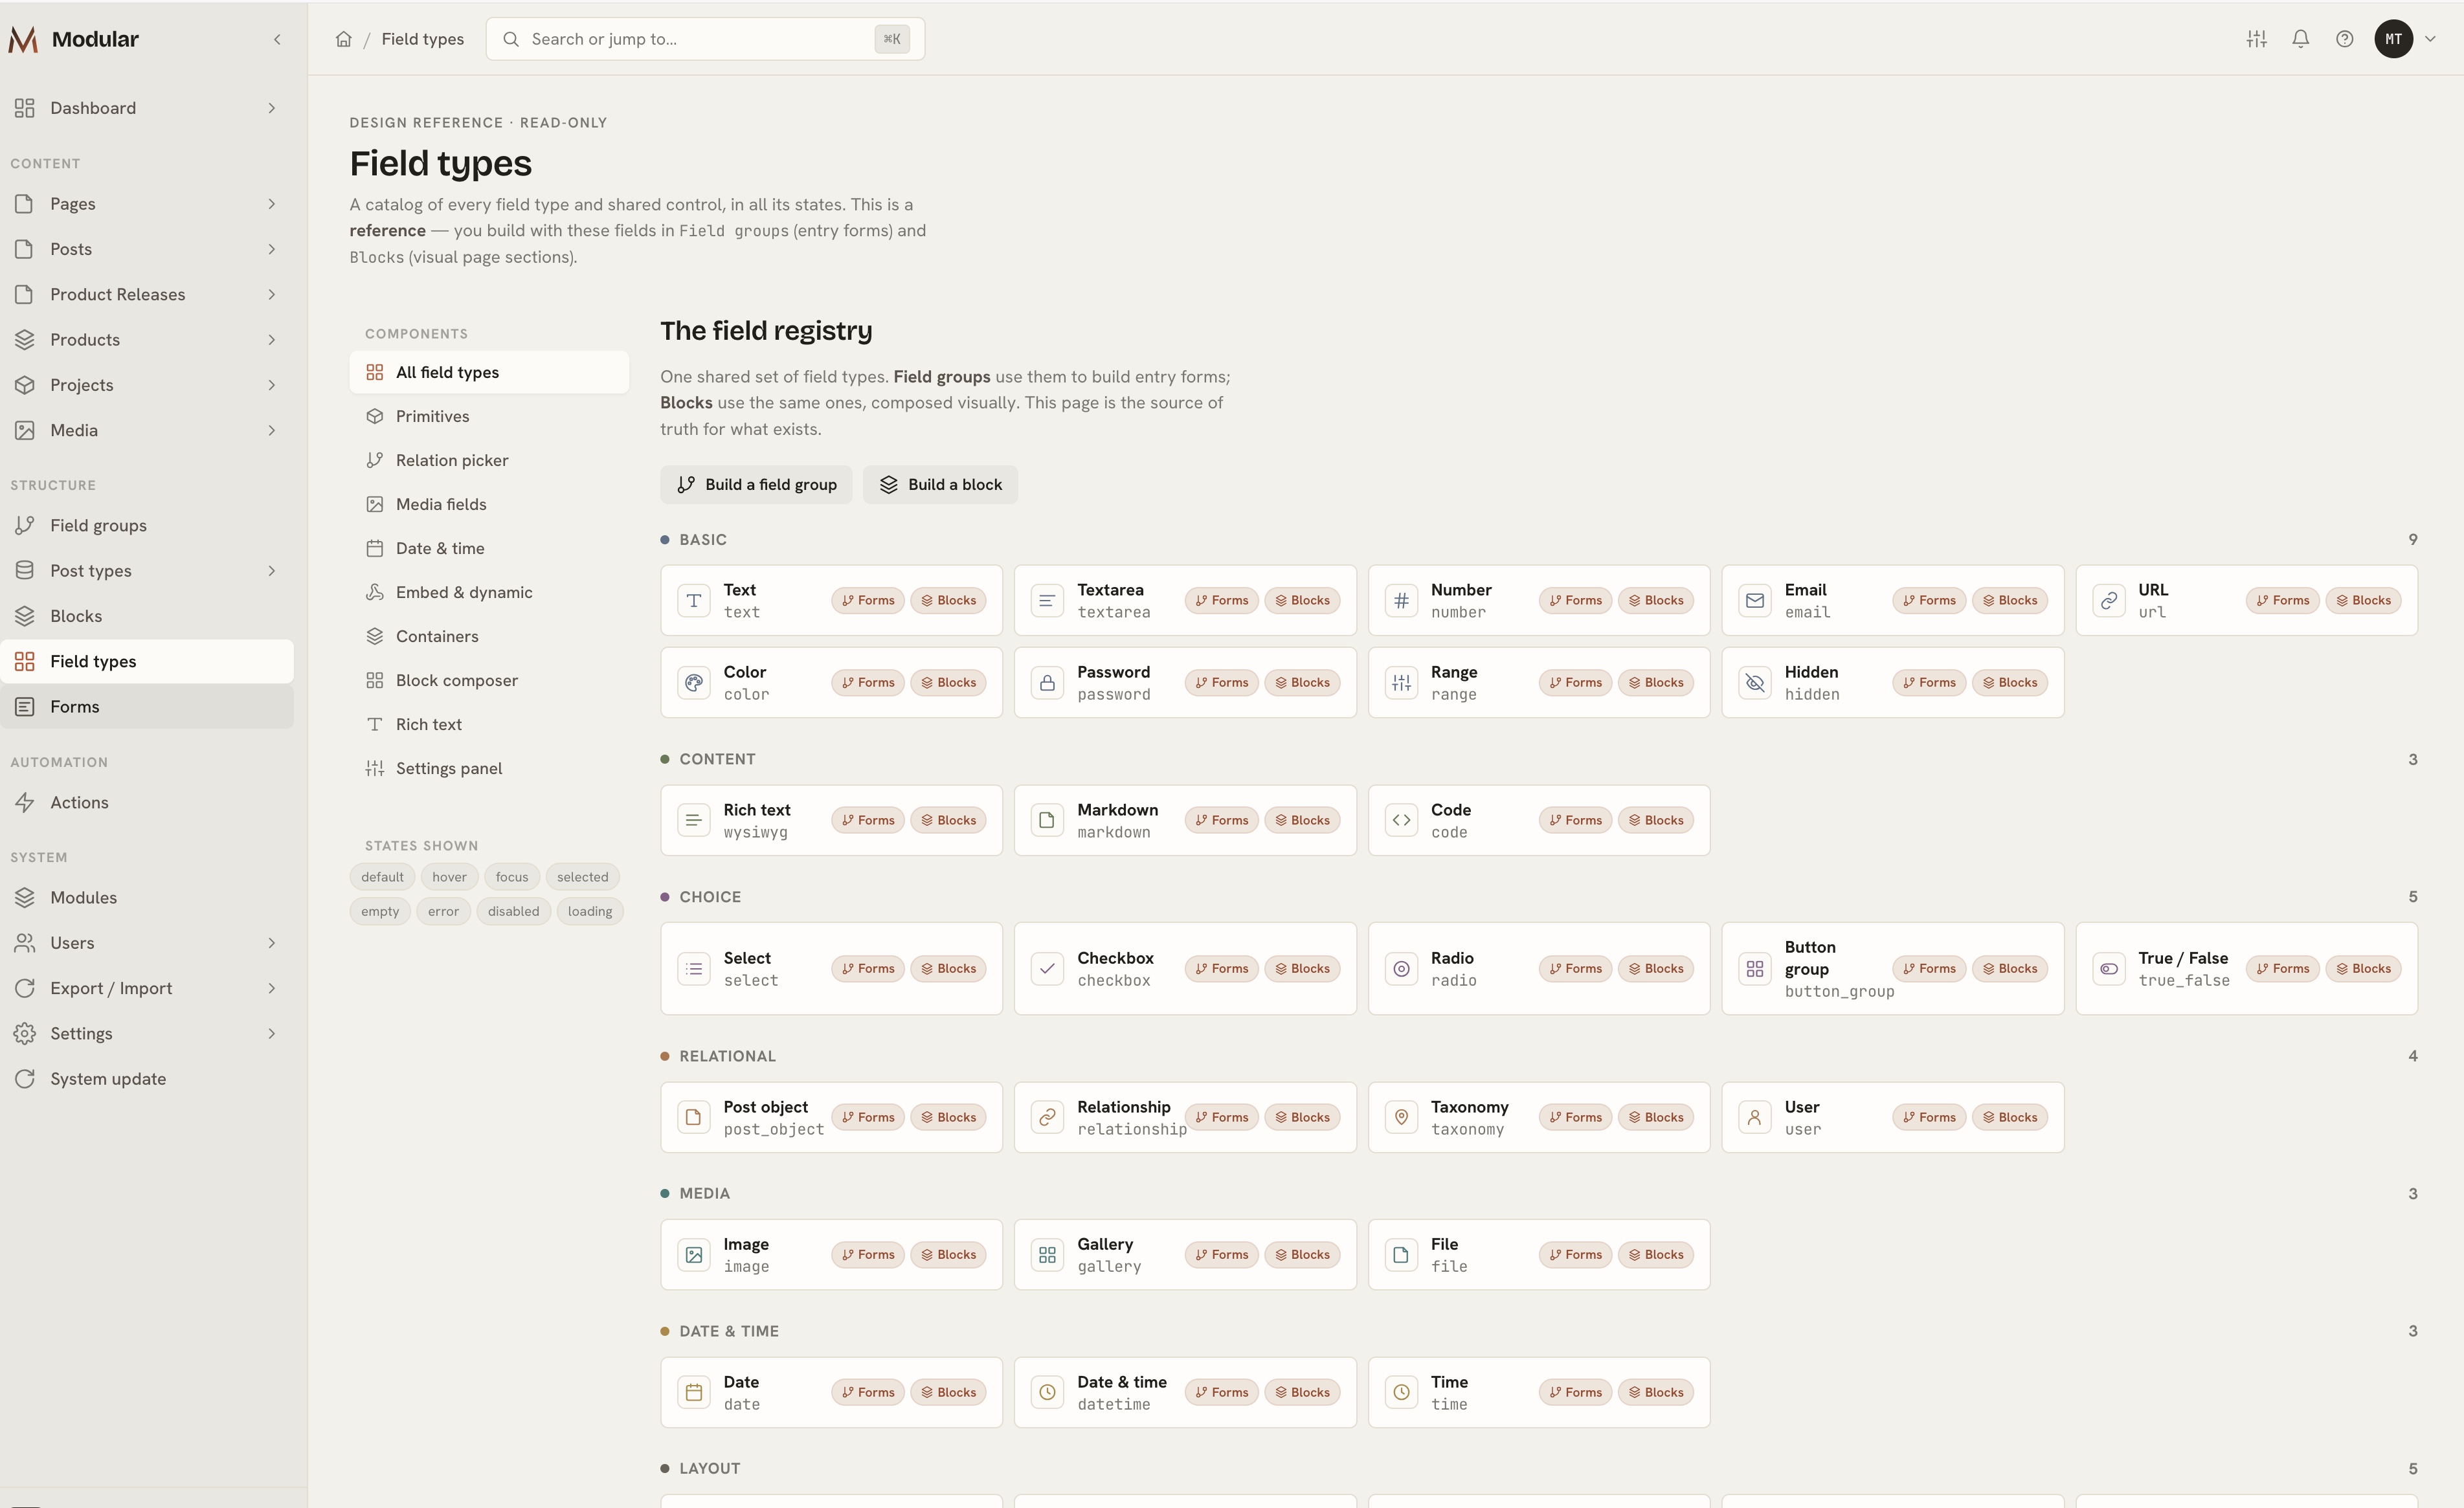Viewport: 2464px width, 1508px height.
Task: Click the home breadcrumb icon
Action: (343, 39)
